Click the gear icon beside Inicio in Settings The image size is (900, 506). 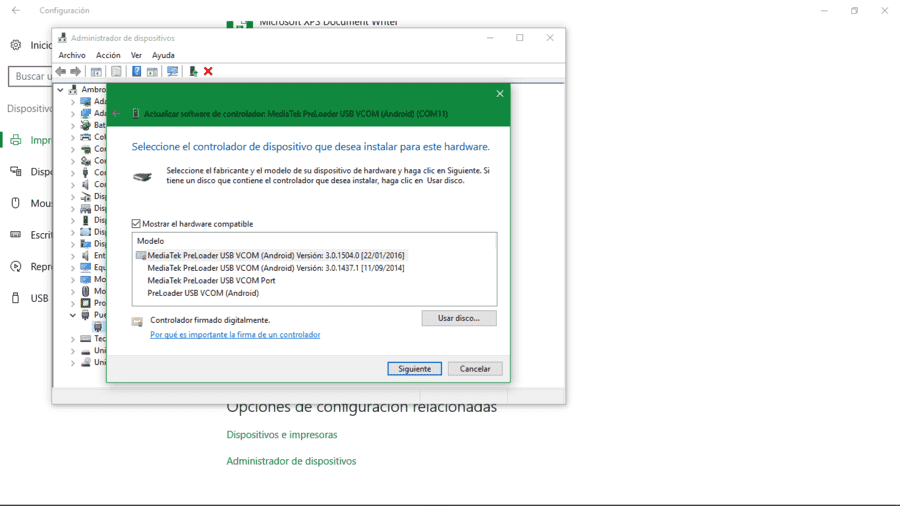(x=15, y=45)
